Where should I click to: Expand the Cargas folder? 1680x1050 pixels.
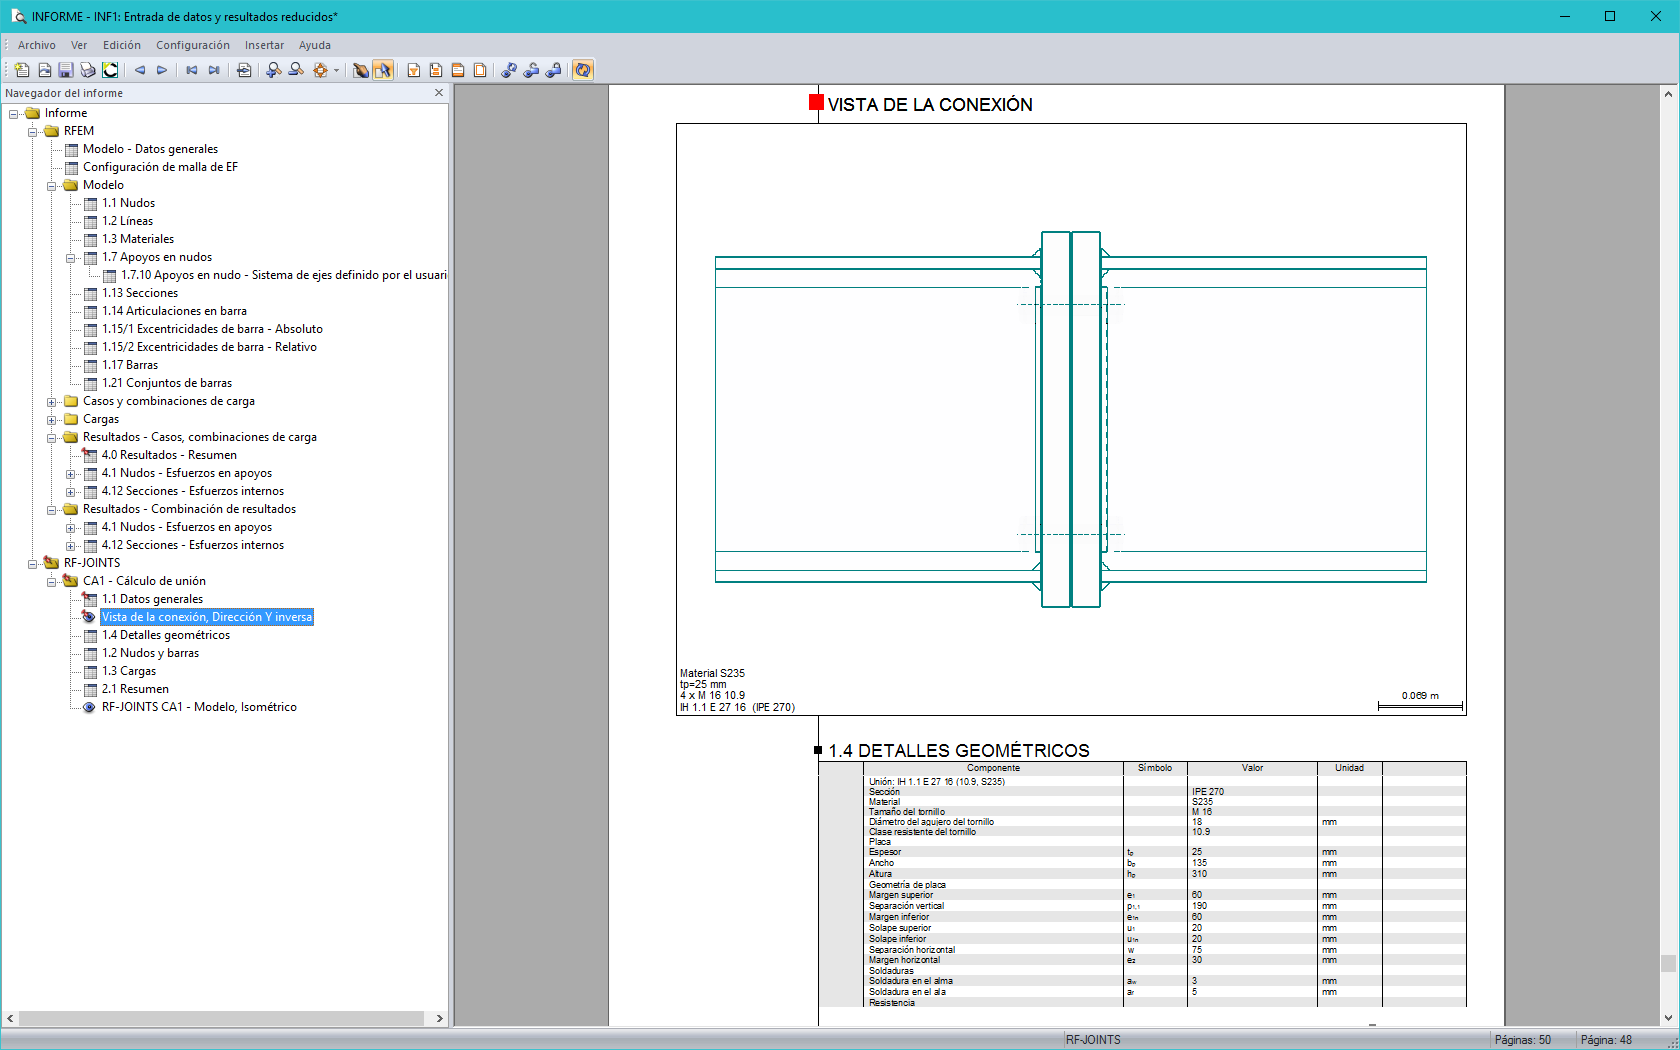point(52,420)
